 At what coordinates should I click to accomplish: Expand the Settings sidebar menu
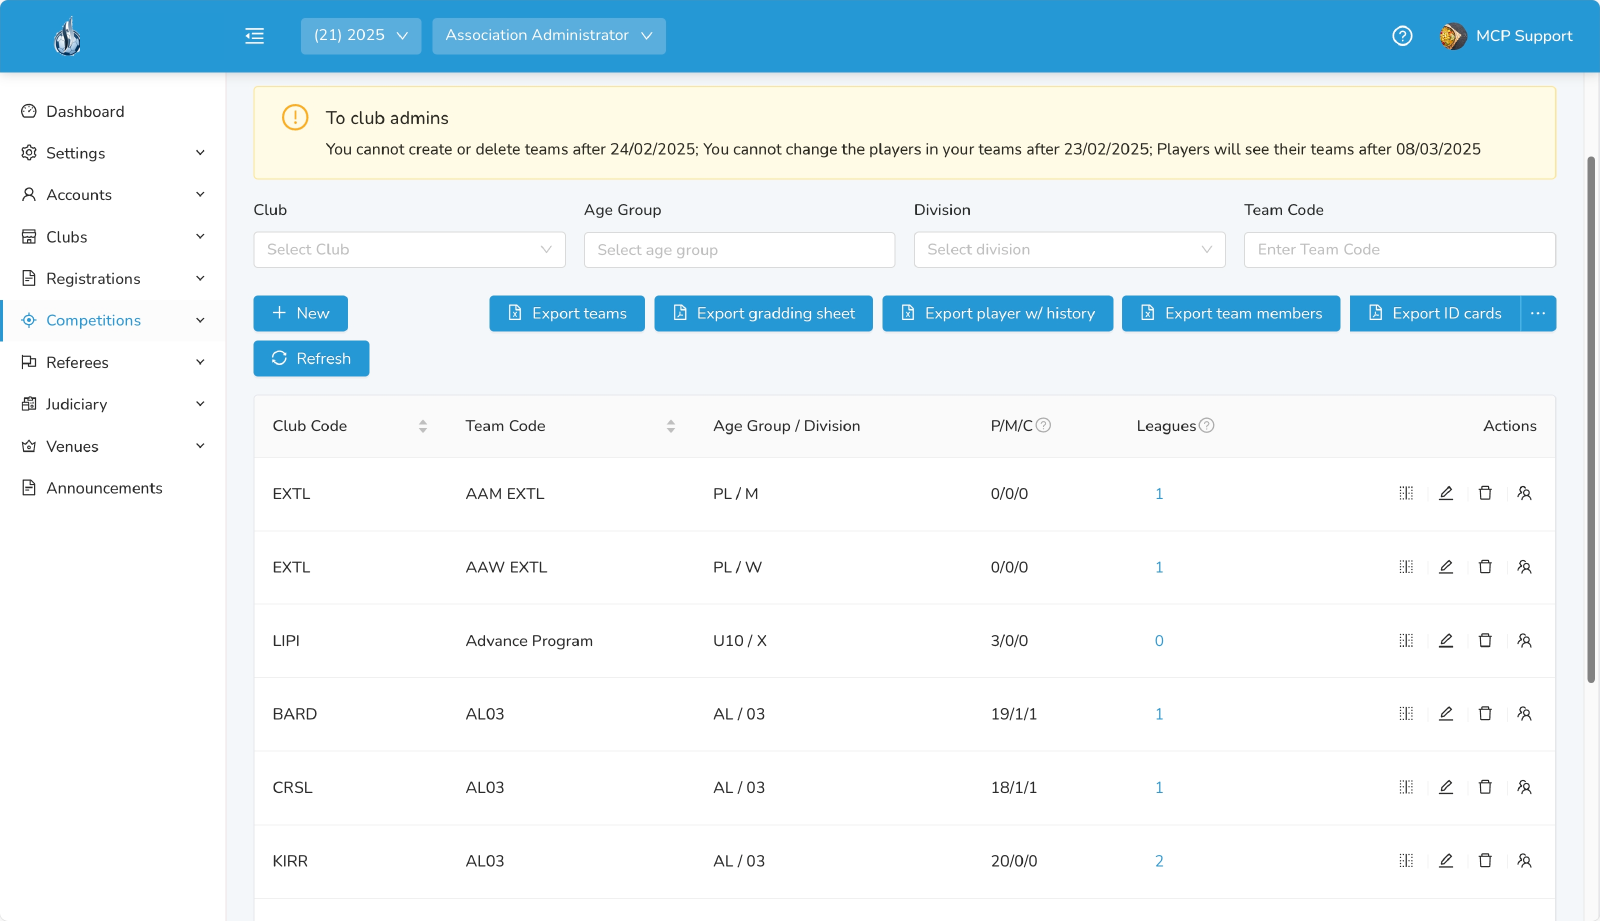pyautogui.click(x=113, y=153)
